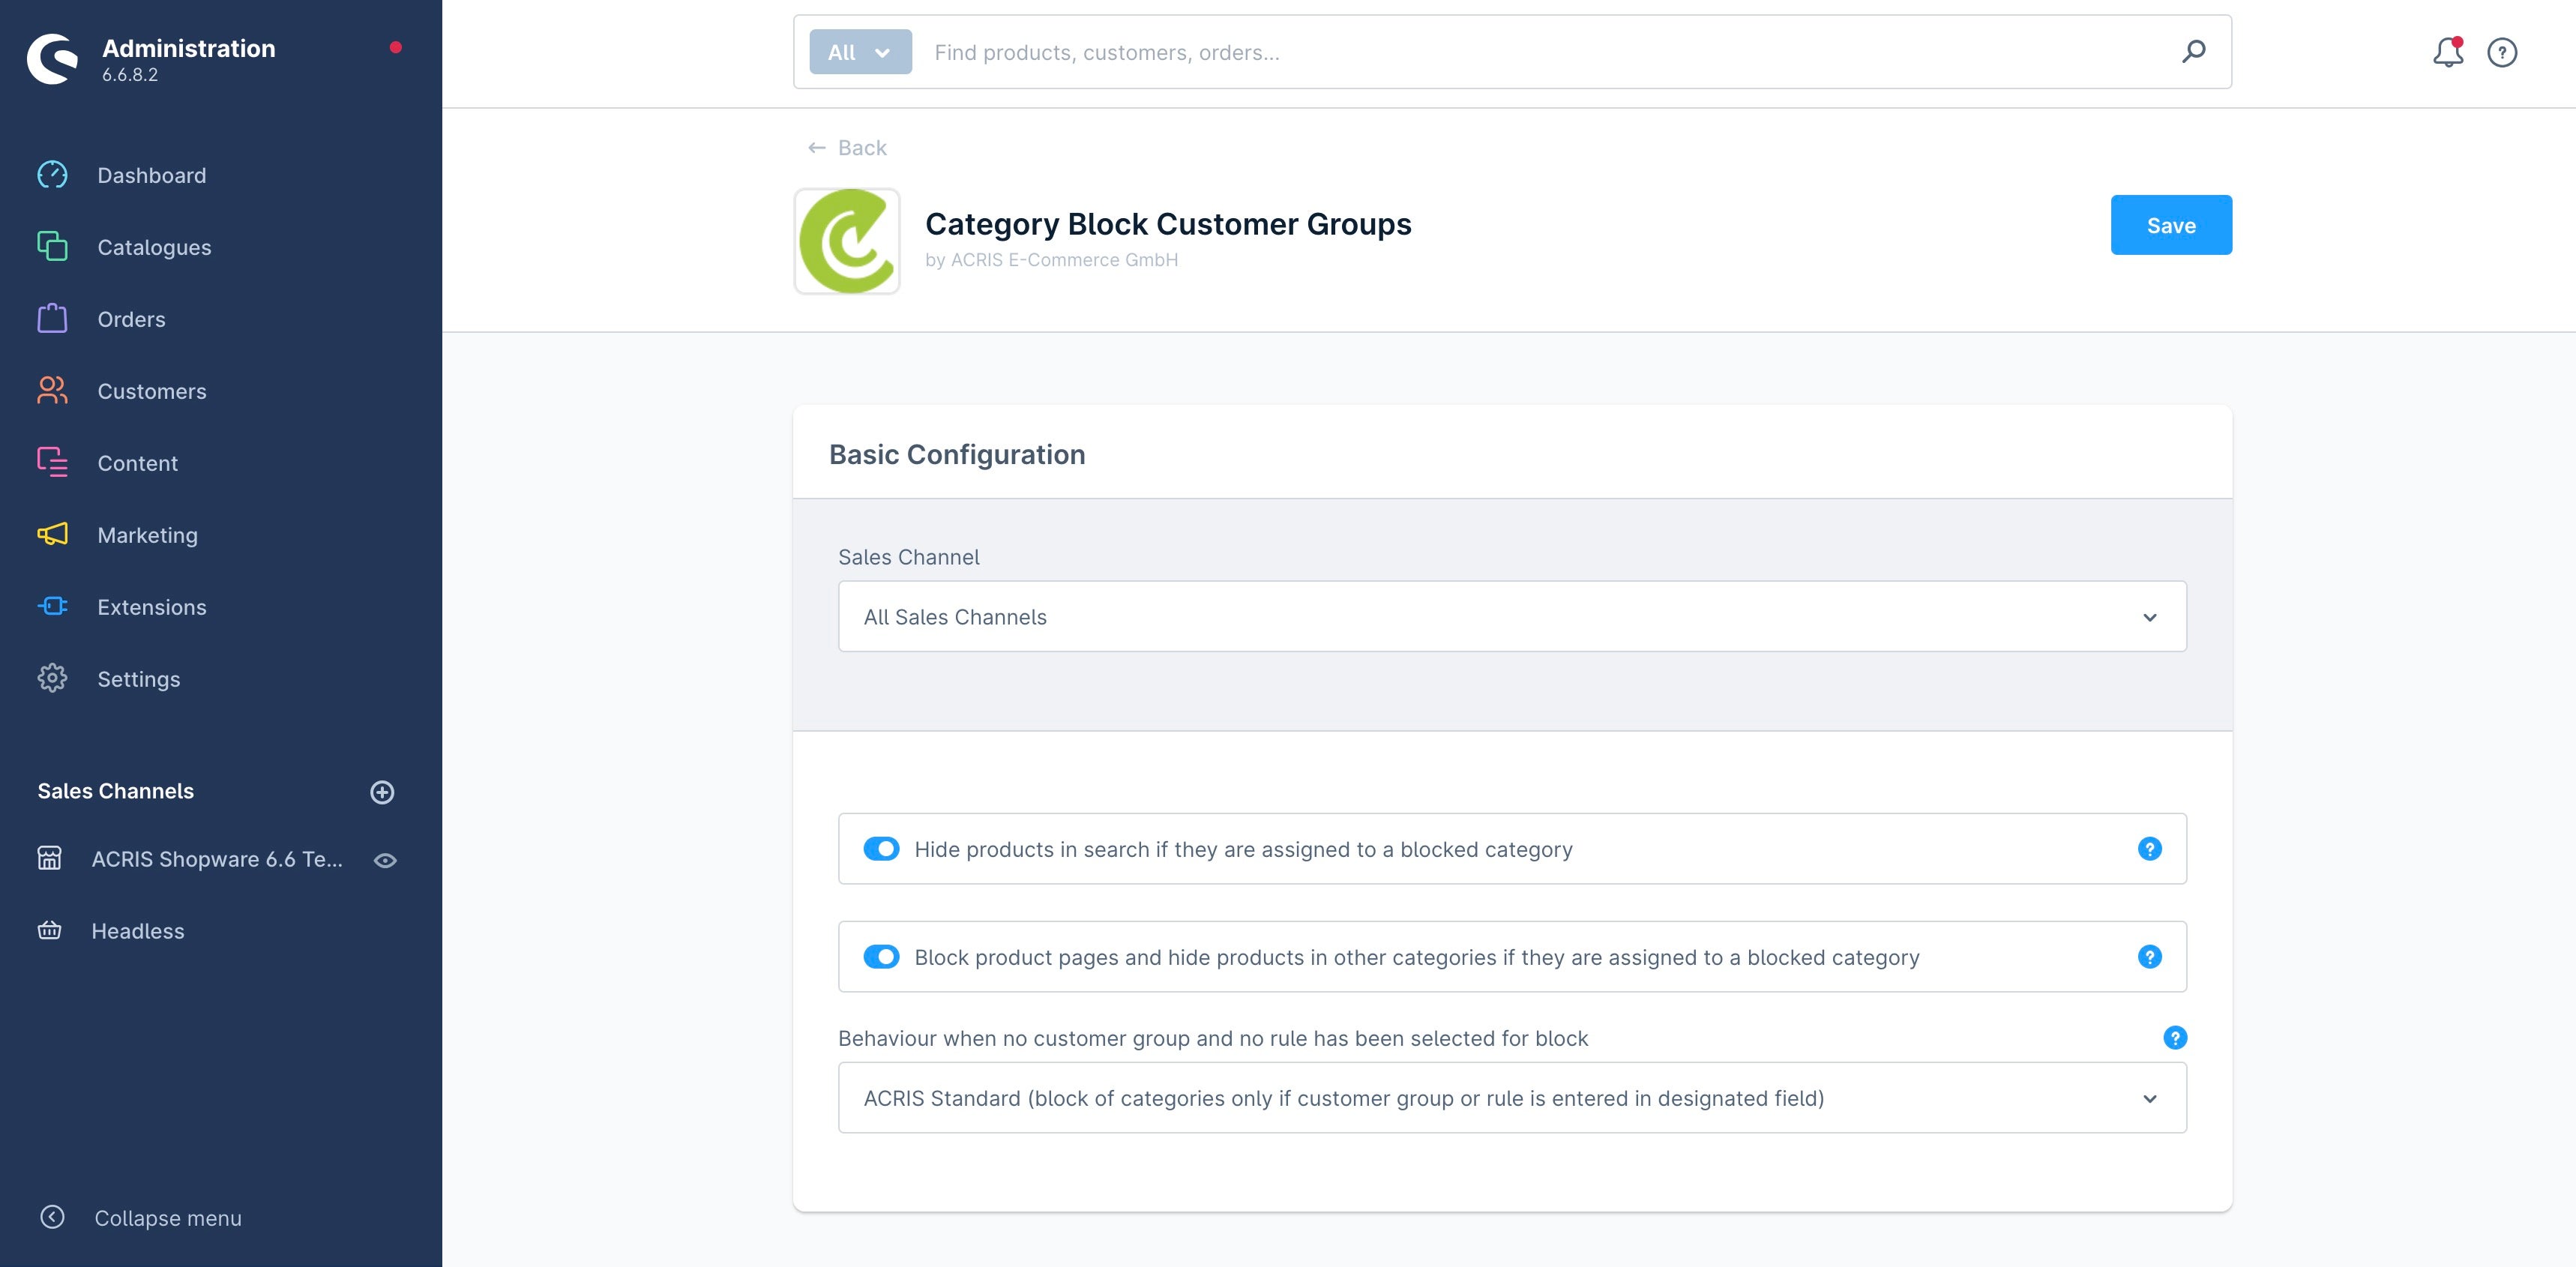Open the Dashboard gauge icon
This screenshot has height=1267, width=2576.
pos(52,175)
